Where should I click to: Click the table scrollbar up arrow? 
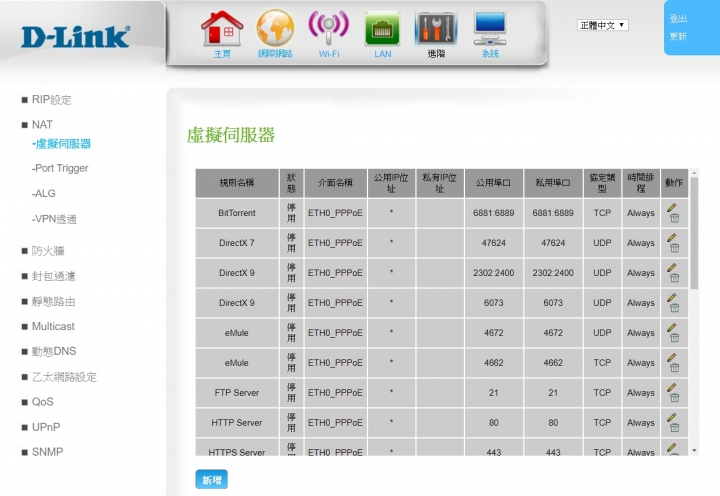point(694,173)
